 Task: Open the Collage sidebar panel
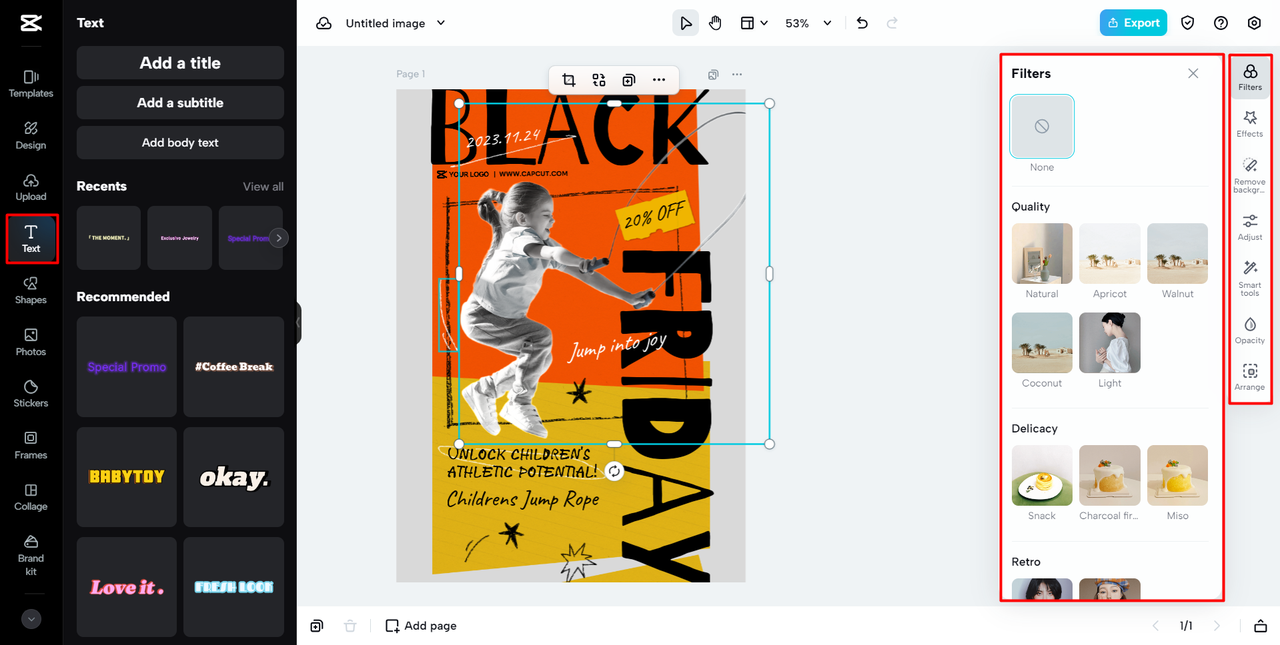(31, 498)
